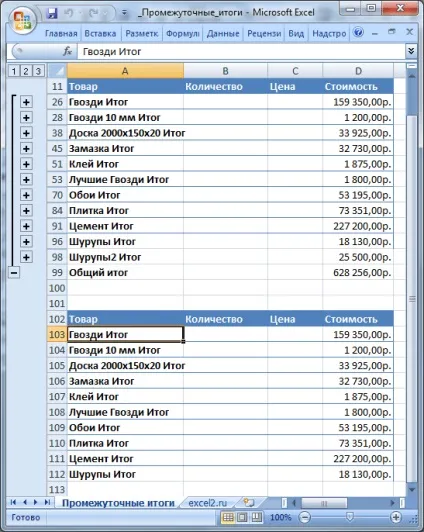
Task: Switch to Page Break Preview in status bar
Action: (257, 517)
